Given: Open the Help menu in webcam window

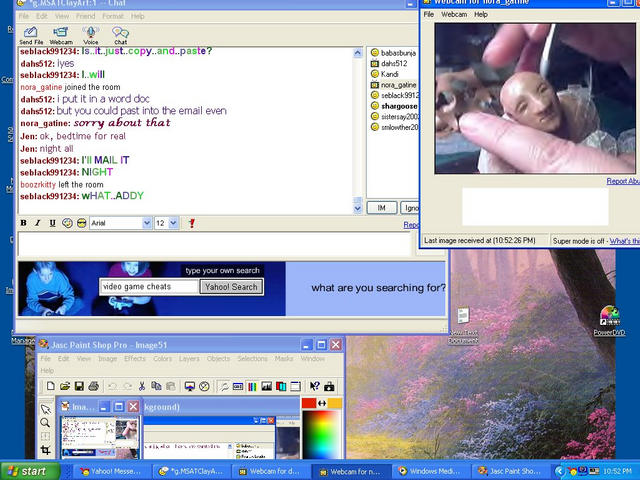Looking at the screenshot, I should coord(481,14).
